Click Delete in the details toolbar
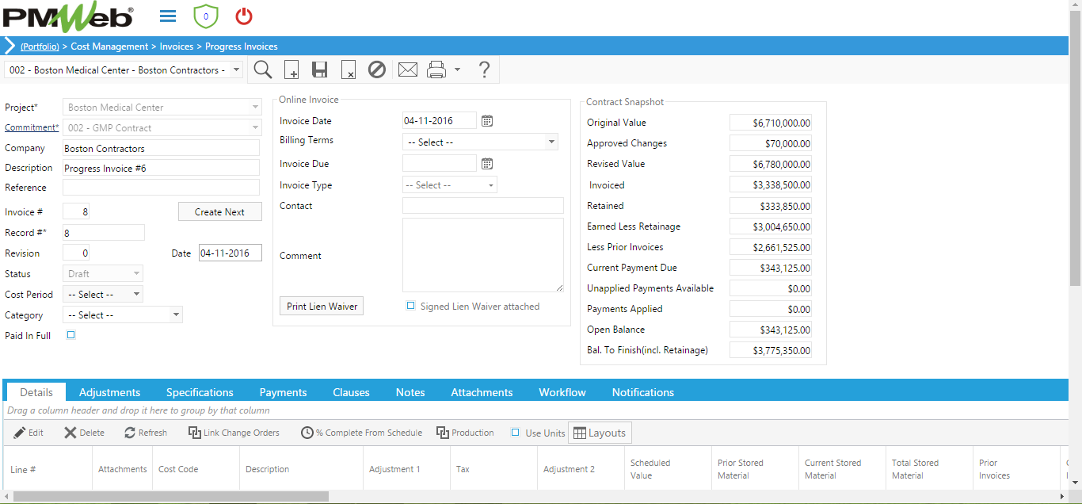This screenshot has height=504, width=1083. (x=84, y=433)
